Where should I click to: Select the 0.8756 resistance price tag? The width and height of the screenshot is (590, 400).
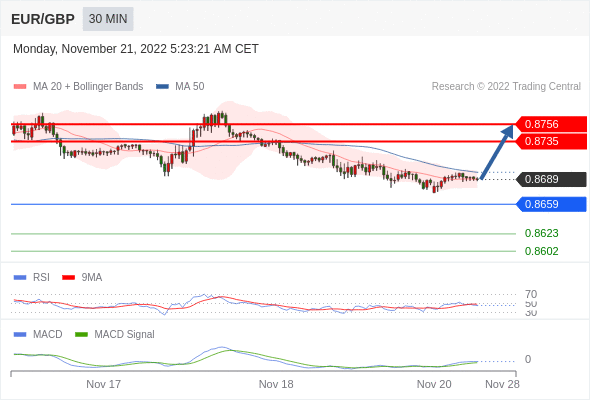coord(551,124)
